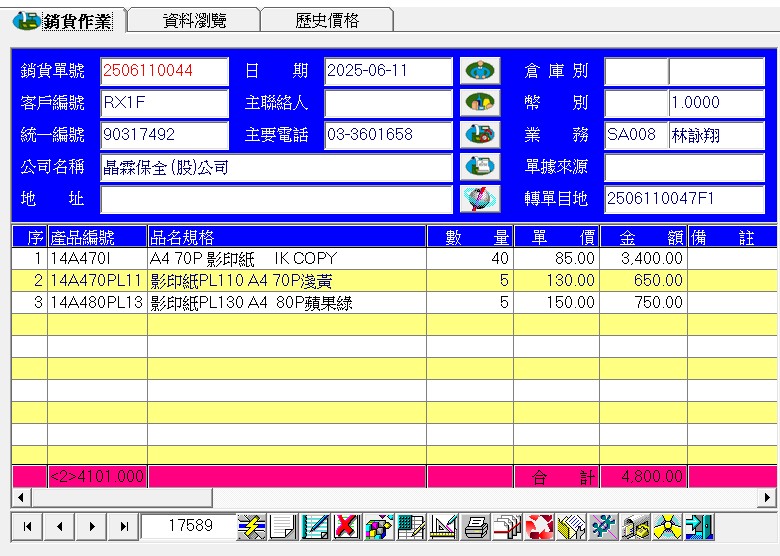The height and width of the screenshot is (556, 780).
Task: Go to the next record
Action: [91, 526]
